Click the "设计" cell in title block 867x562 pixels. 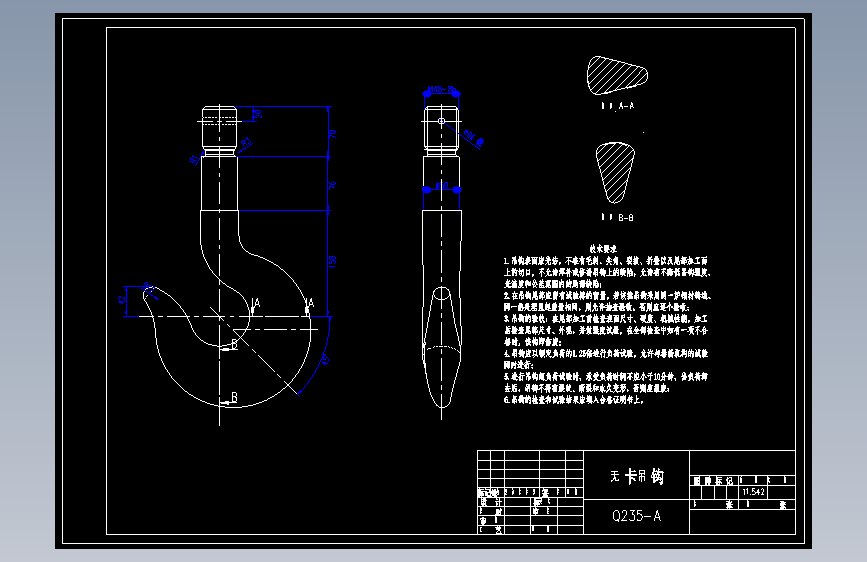(491, 502)
